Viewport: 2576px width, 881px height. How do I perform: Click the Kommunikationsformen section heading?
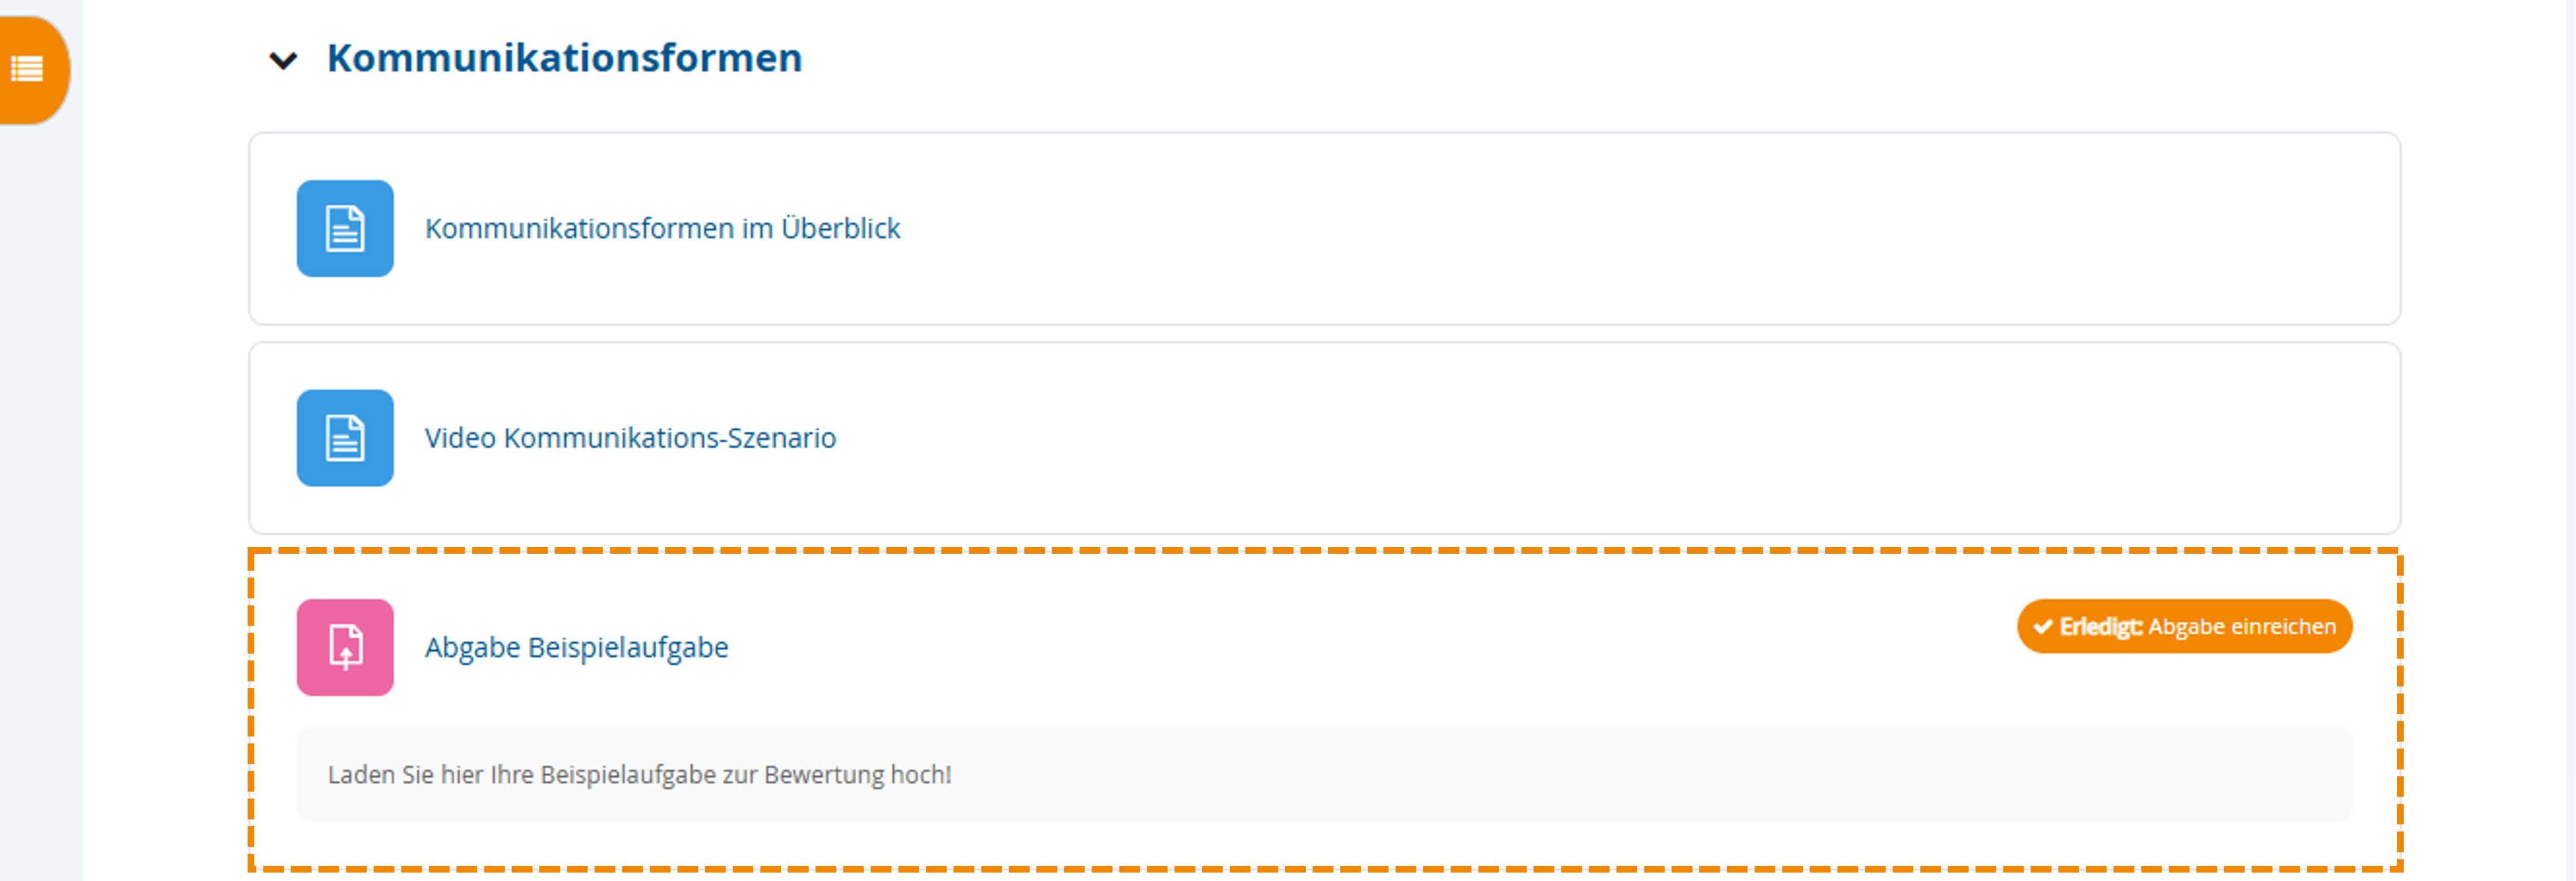click(x=564, y=58)
